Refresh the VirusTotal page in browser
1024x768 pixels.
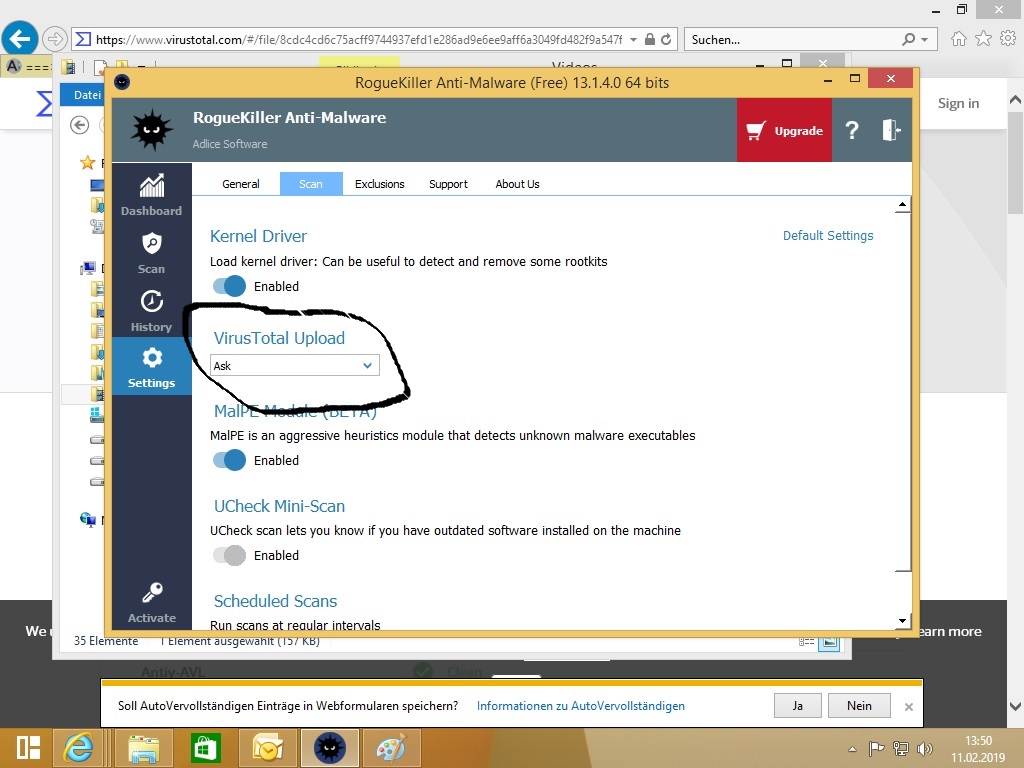click(666, 39)
